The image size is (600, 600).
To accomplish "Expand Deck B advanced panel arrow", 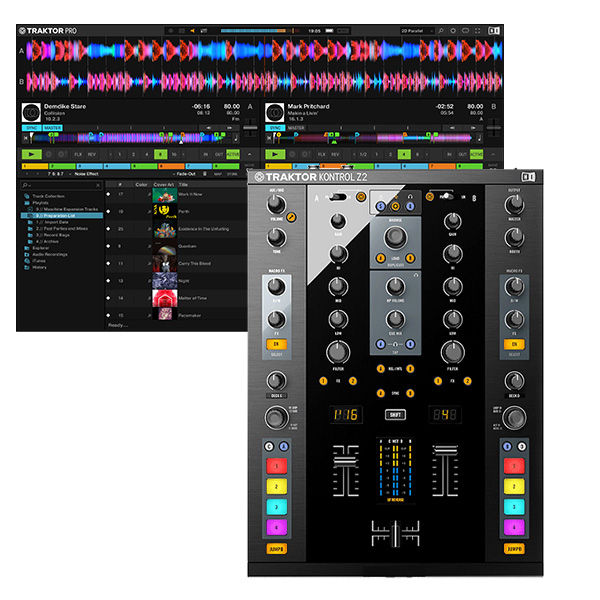I will [x=494, y=154].
